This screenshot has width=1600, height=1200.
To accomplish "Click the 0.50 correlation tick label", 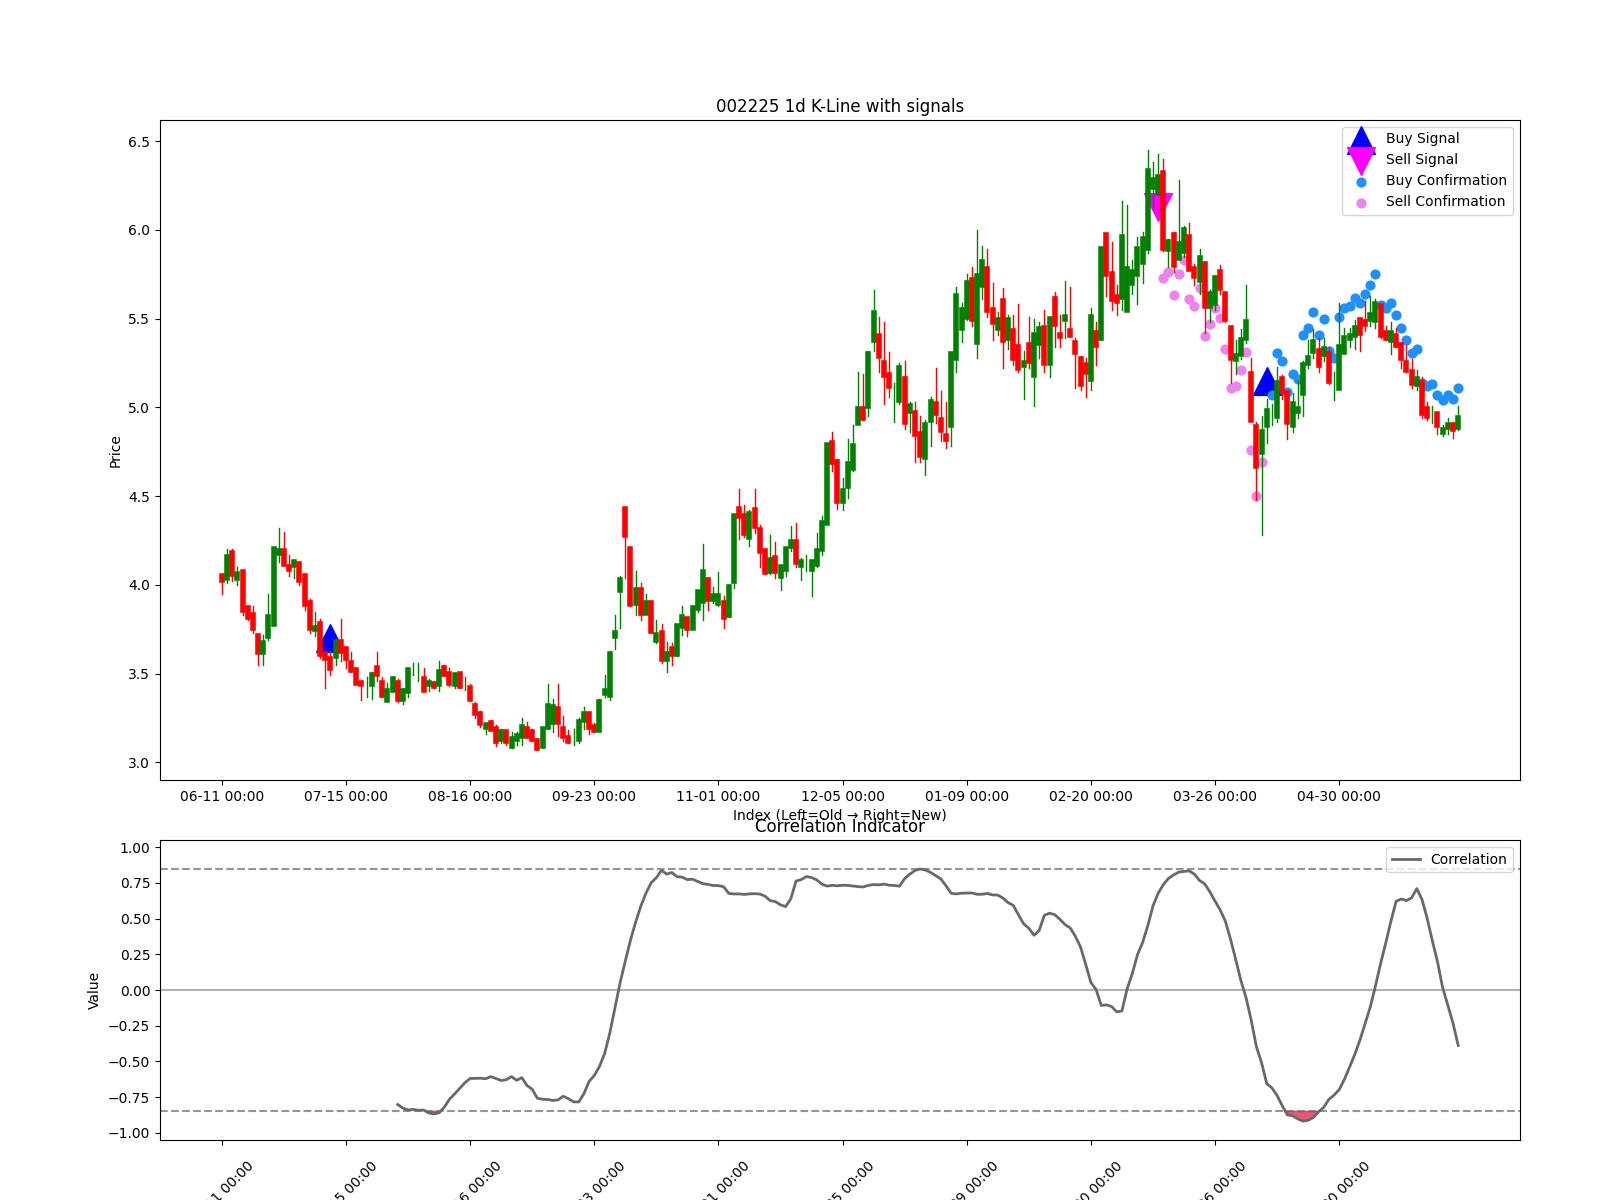I will pos(135,920).
